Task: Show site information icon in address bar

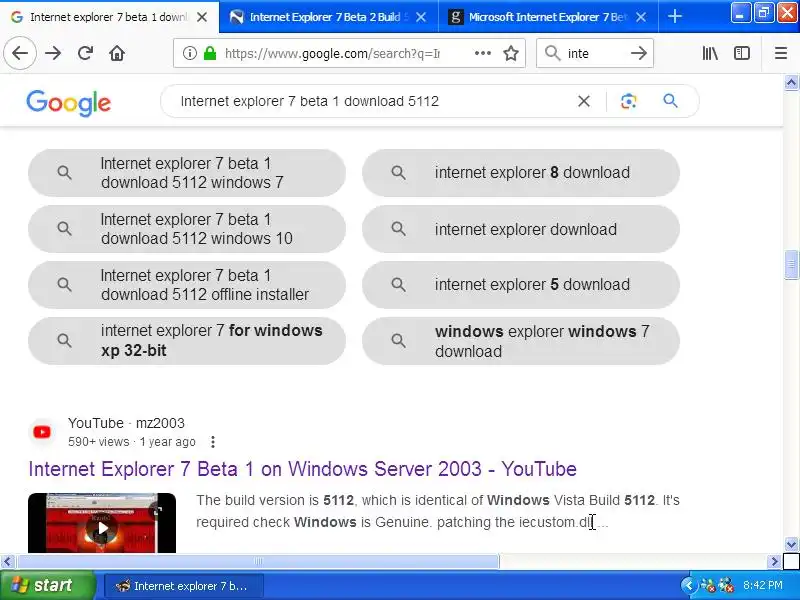Action: coord(189,53)
